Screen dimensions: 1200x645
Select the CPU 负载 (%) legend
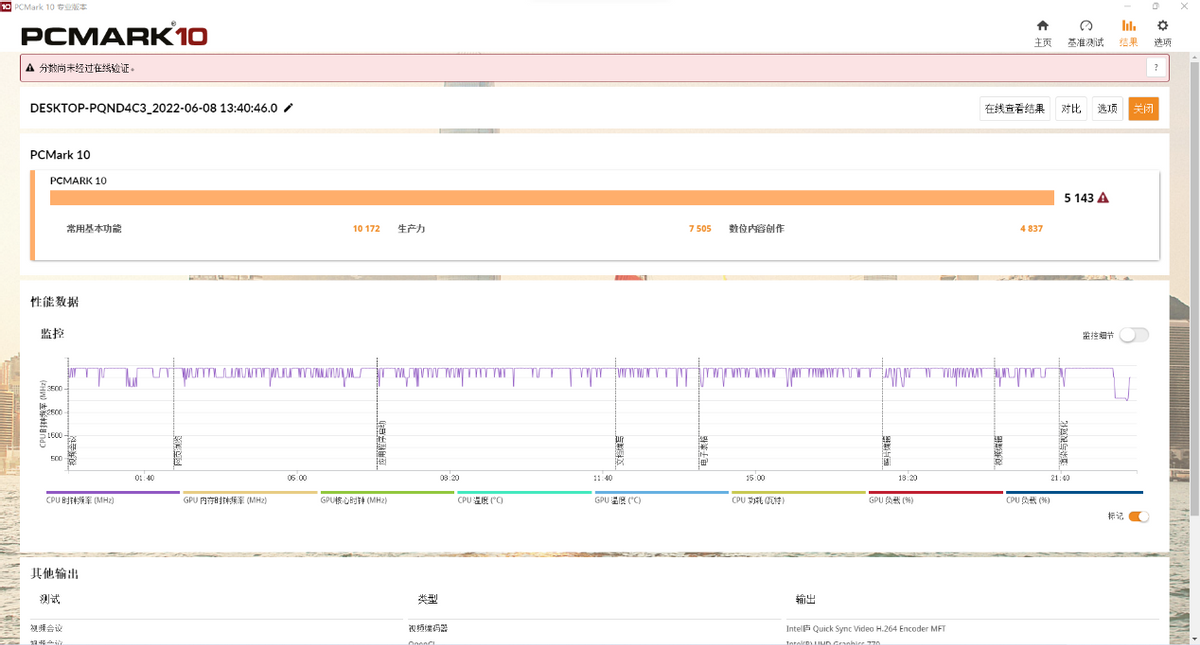click(1029, 499)
